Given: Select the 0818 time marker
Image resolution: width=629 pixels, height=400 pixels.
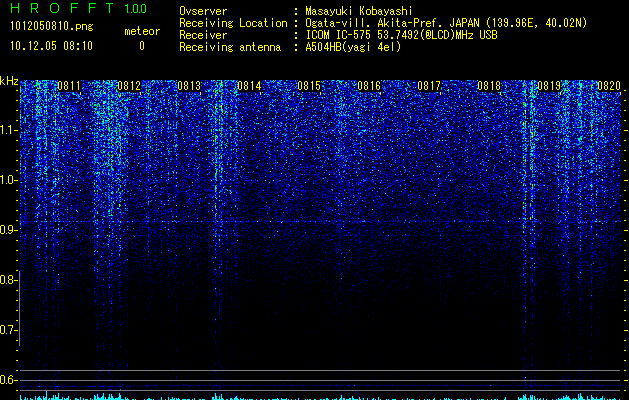Looking at the screenshot, I should 489,86.
